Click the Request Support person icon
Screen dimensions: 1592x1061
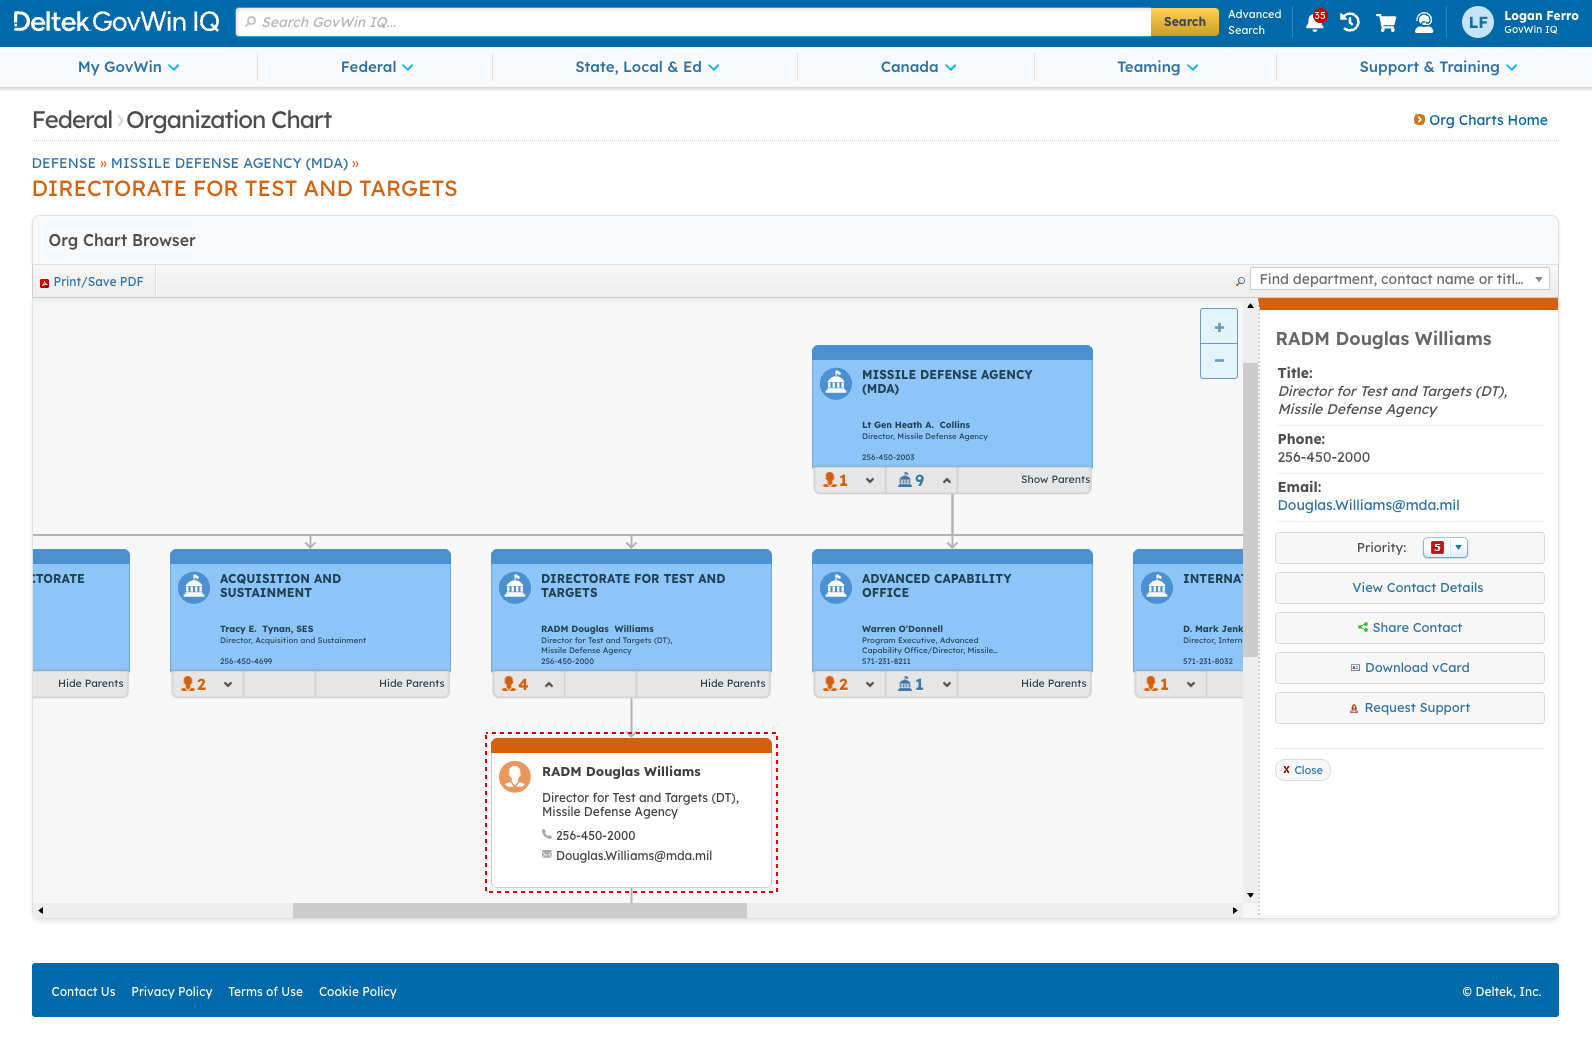pyautogui.click(x=1354, y=708)
